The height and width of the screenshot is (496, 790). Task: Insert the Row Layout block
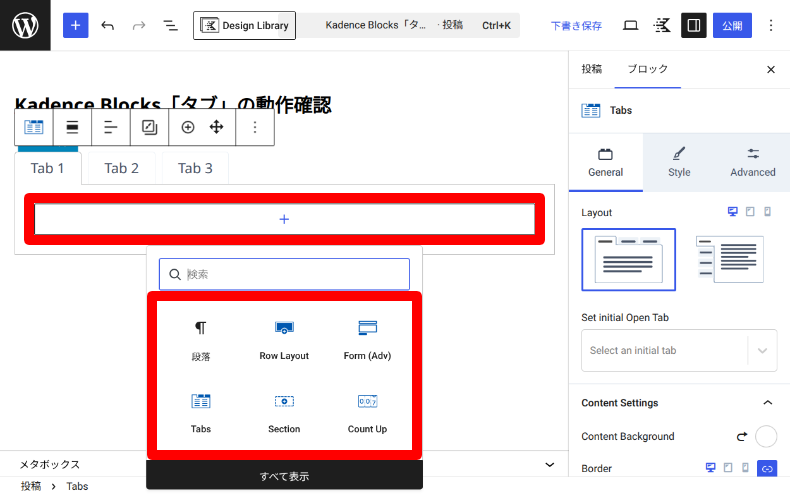(284, 340)
